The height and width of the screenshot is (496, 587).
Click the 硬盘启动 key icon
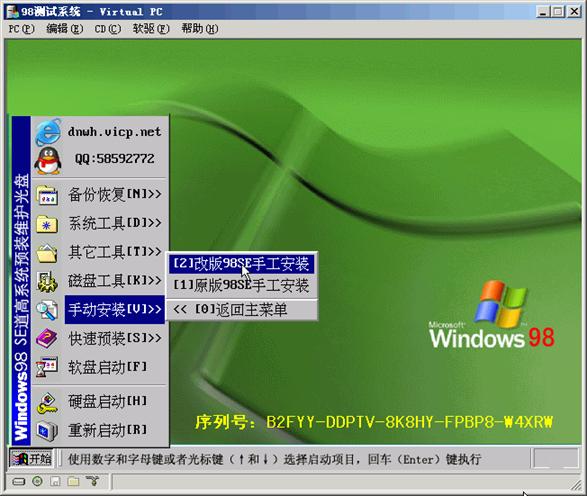coord(47,402)
